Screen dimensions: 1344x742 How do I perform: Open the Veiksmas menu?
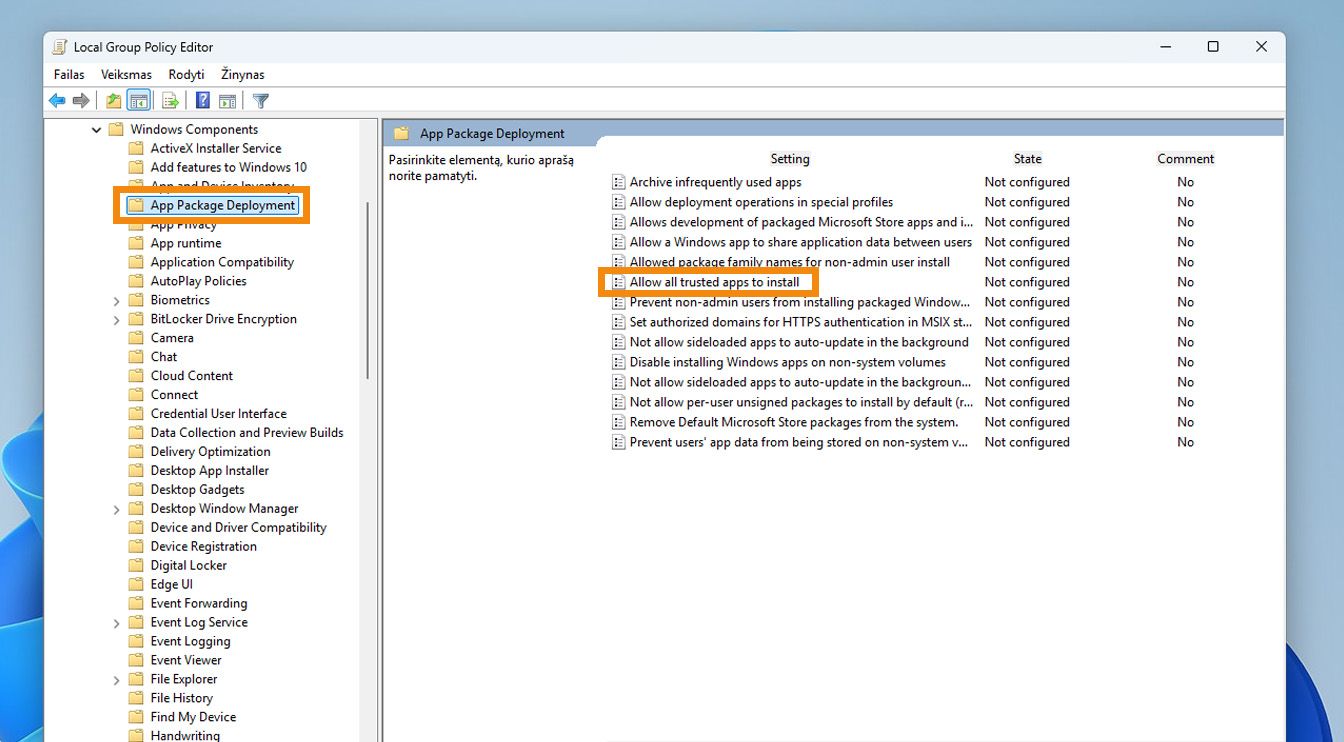click(x=126, y=74)
